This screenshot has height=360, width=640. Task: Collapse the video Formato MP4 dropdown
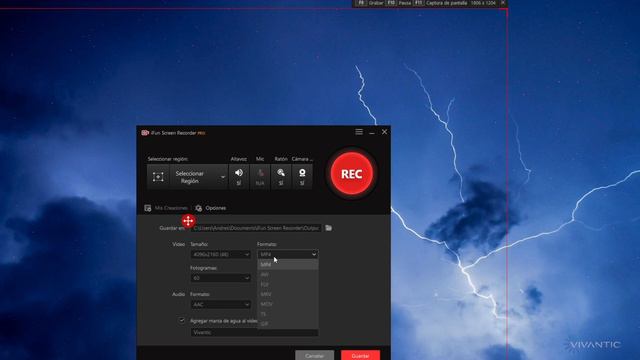click(288, 254)
